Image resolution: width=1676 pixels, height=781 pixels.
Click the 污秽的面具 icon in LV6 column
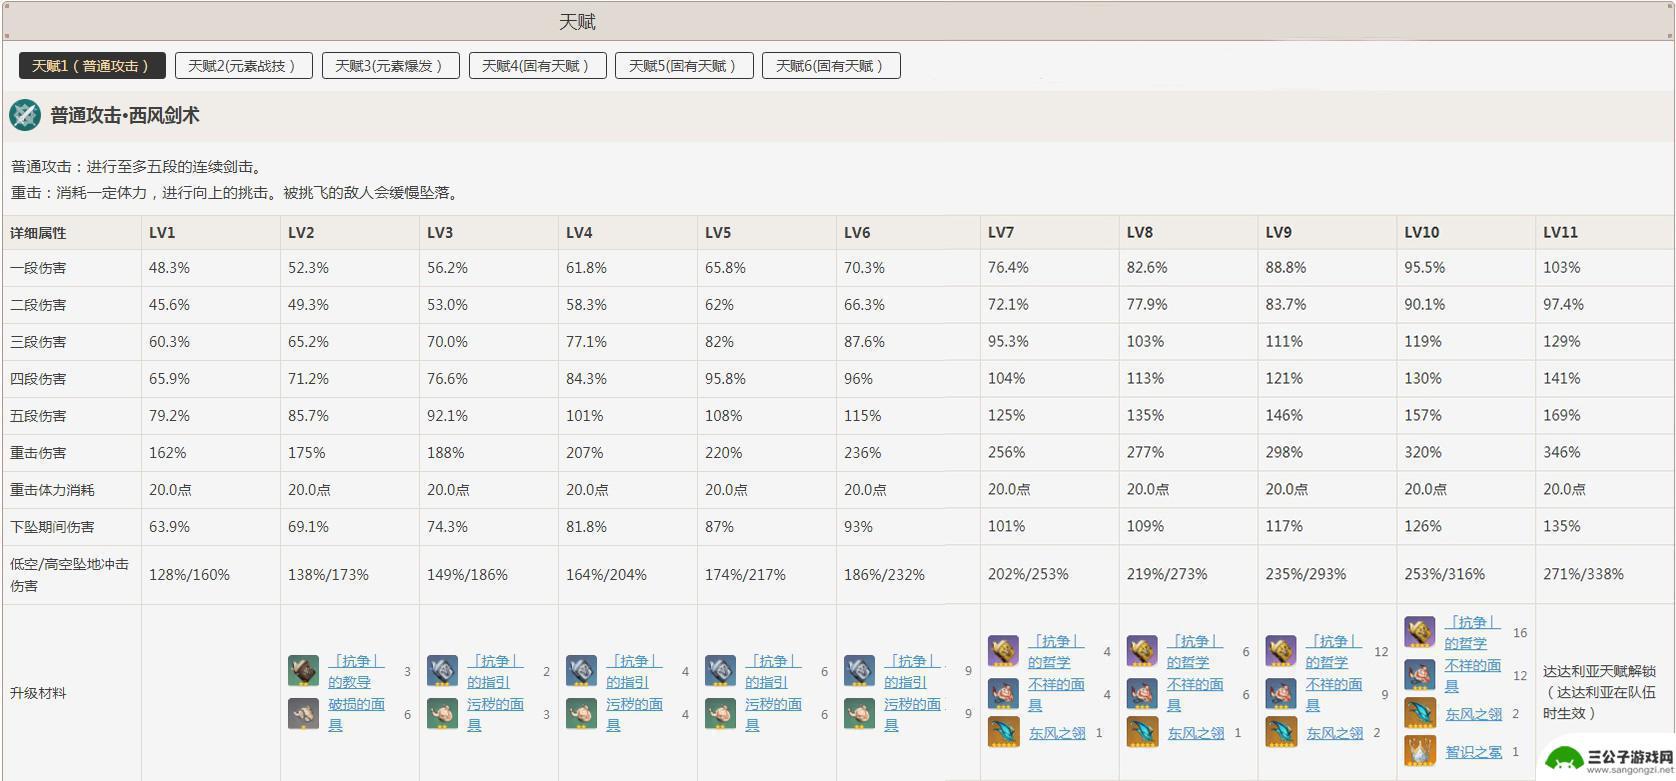click(859, 714)
